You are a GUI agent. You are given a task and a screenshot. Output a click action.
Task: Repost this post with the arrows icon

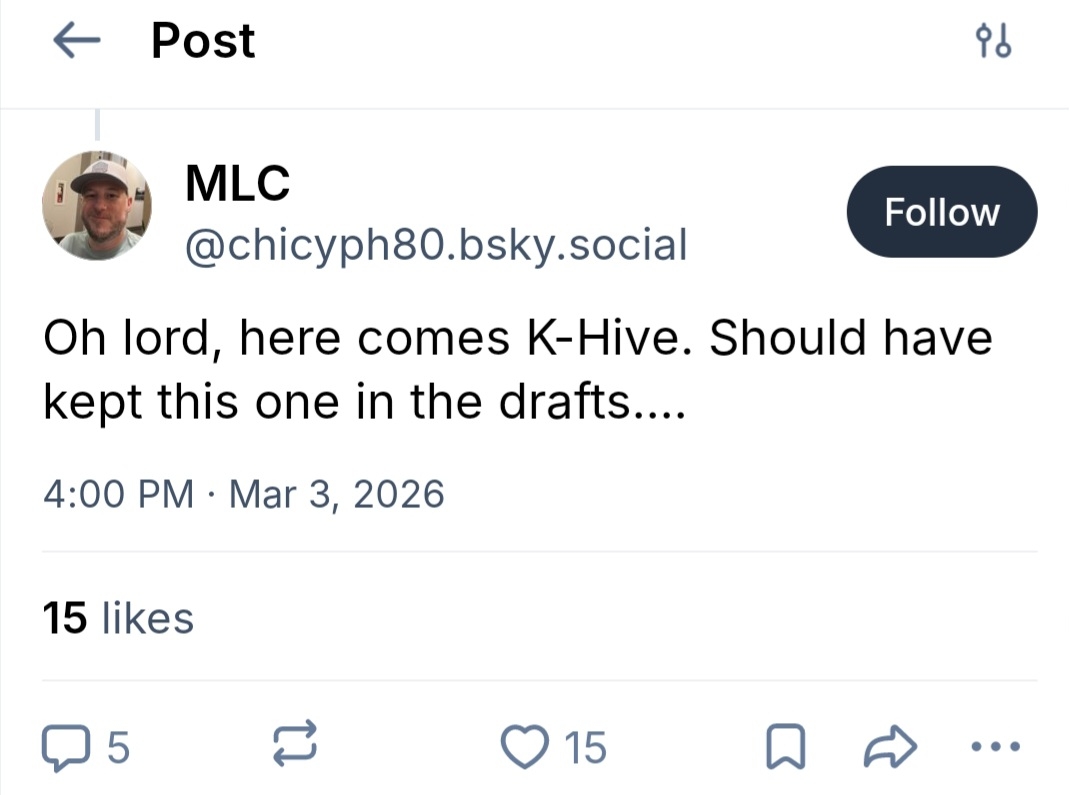[295, 747]
